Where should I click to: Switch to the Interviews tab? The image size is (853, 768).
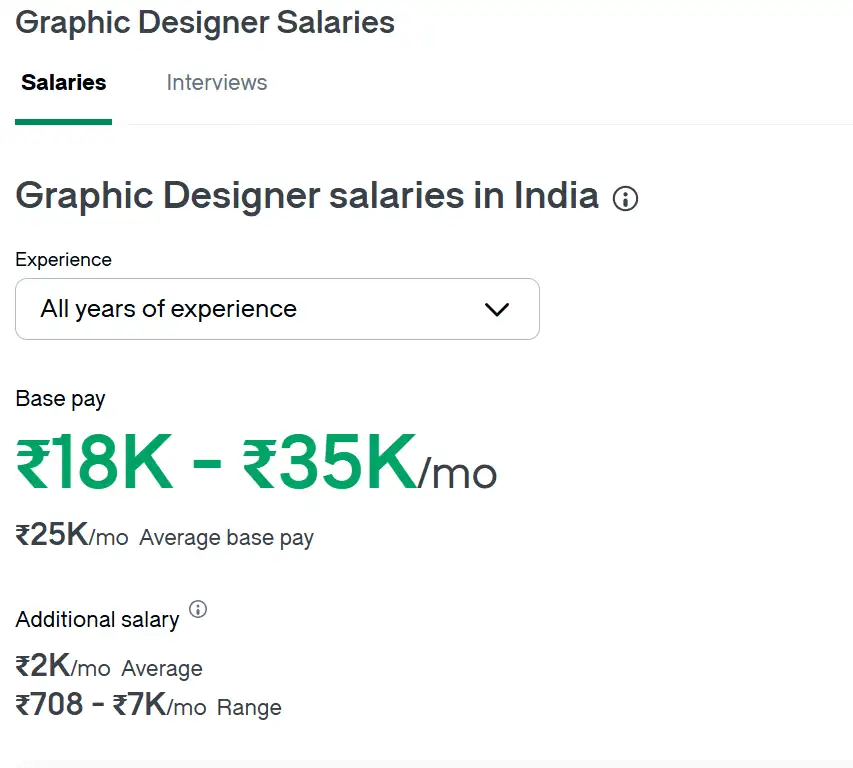tap(216, 83)
